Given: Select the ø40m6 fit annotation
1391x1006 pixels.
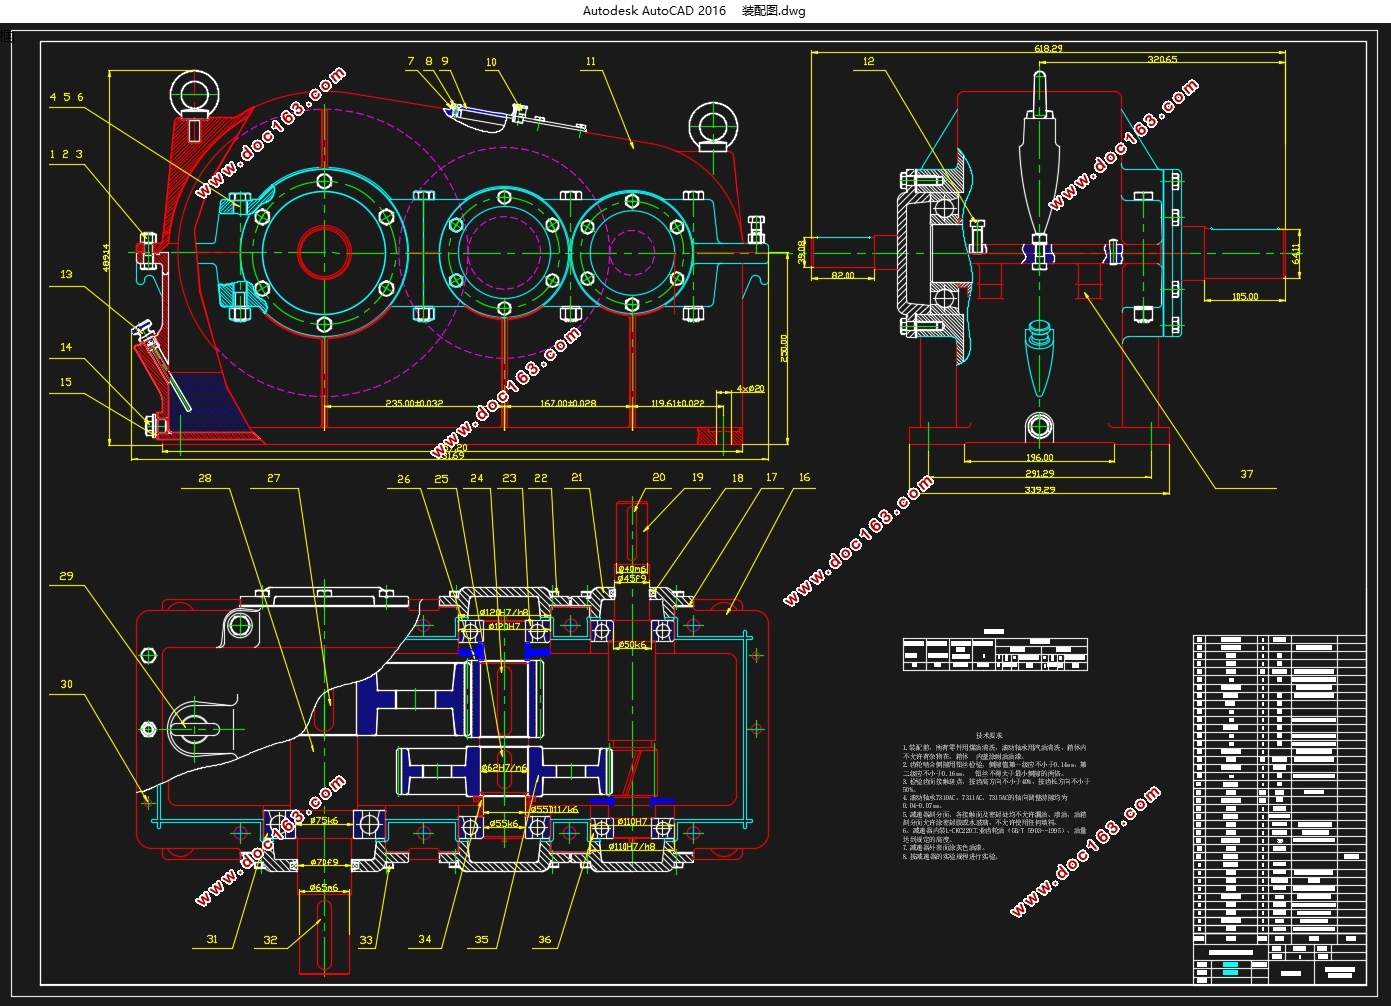Looking at the screenshot, I should (x=631, y=568).
